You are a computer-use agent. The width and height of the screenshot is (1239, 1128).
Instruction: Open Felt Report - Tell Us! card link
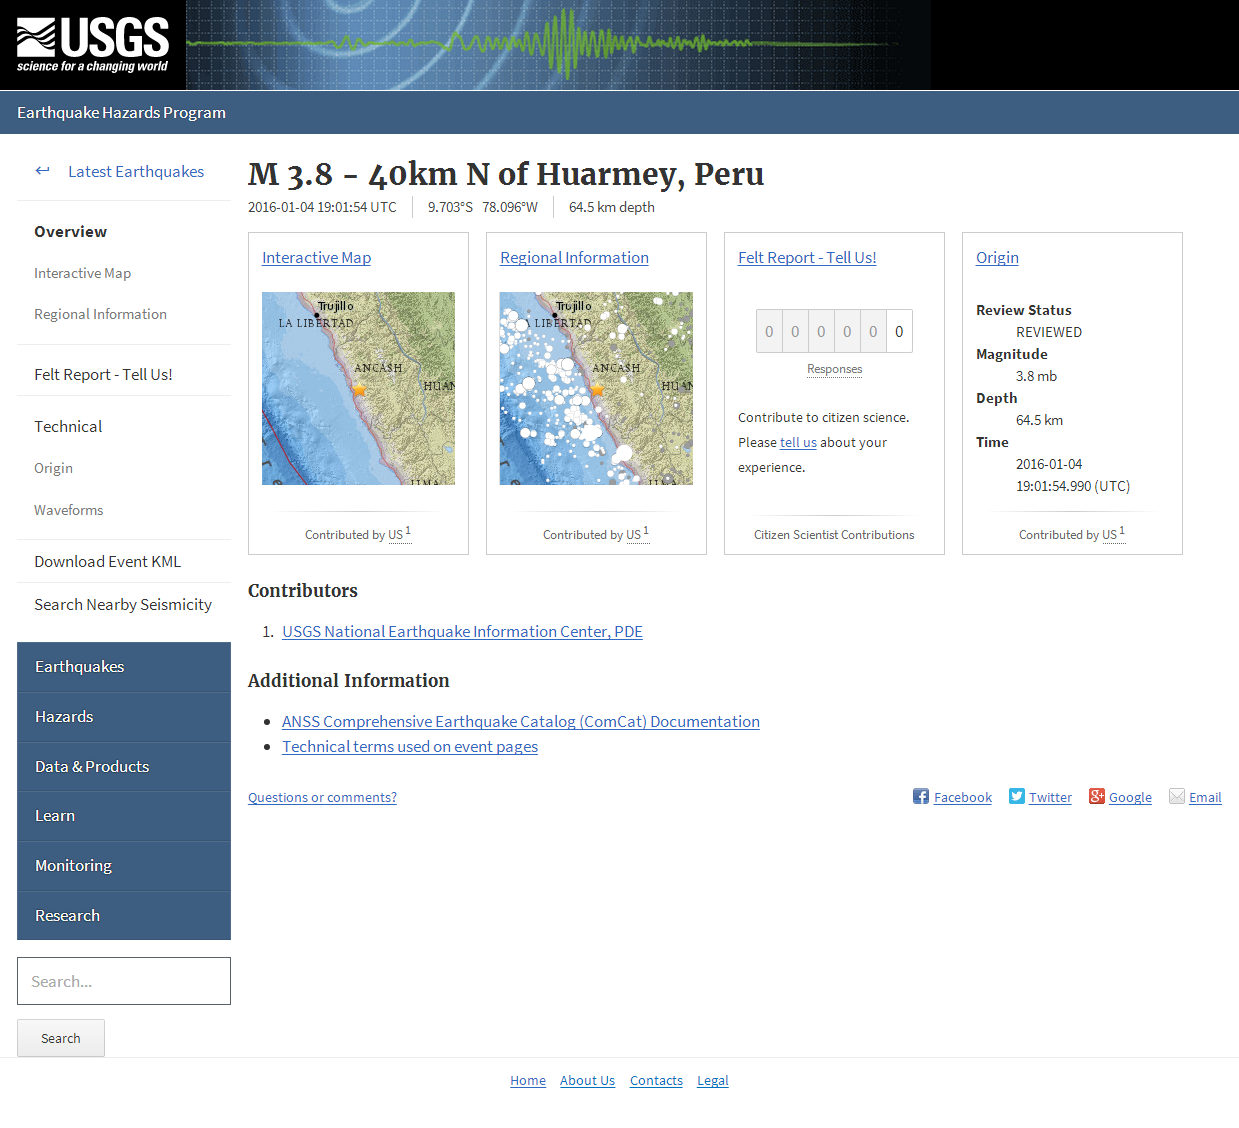pos(807,257)
